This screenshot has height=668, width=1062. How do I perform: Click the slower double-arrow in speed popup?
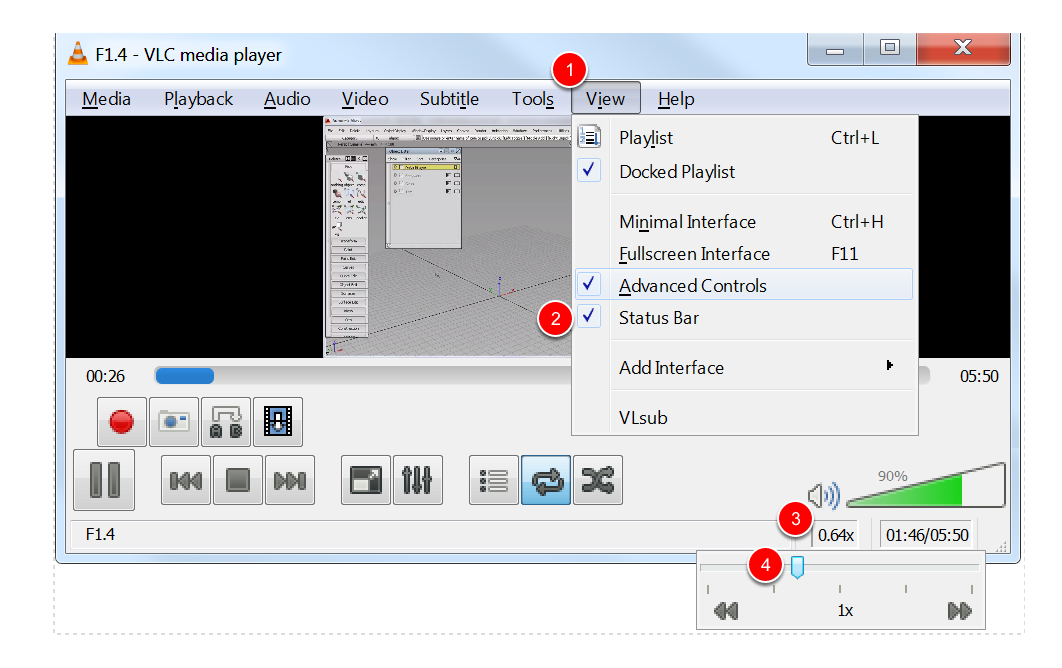coord(726,610)
